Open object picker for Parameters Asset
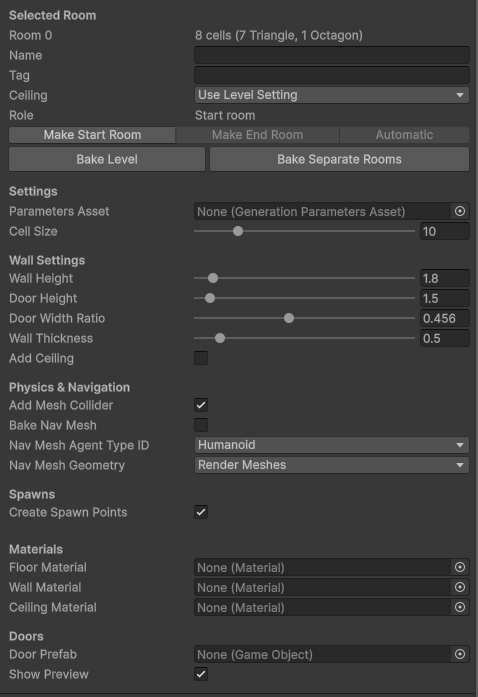 [460, 211]
